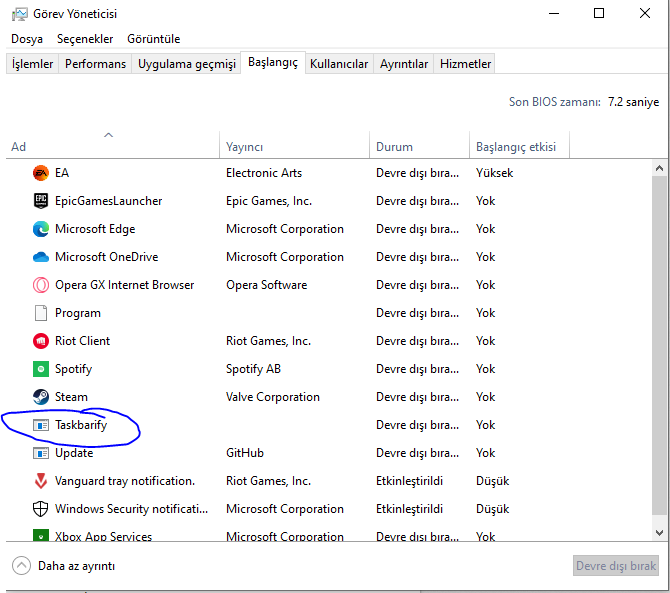This screenshot has width=670, height=593.
Task: Click the GitHub publisher cell
Action: (245, 453)
